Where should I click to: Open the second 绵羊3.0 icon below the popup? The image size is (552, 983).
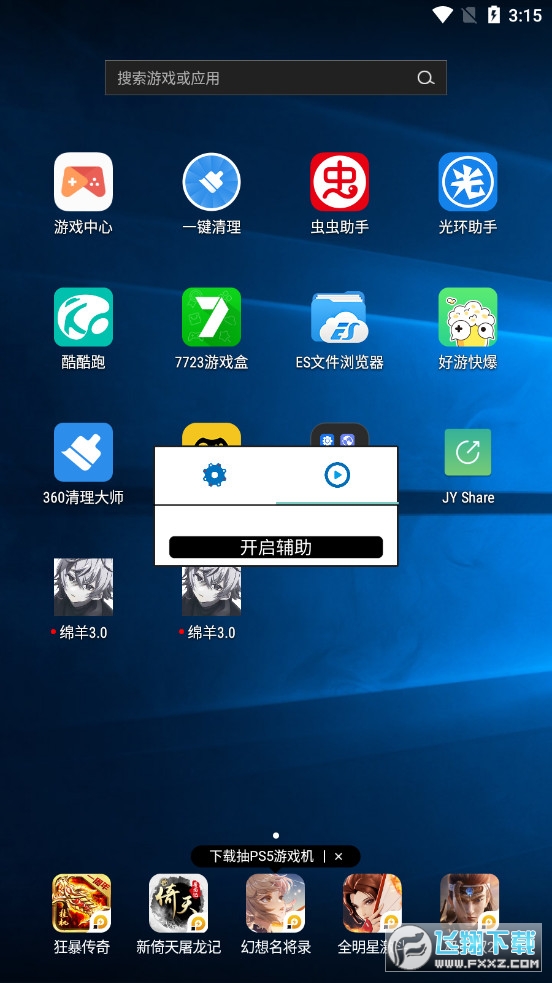coord(211,591)
